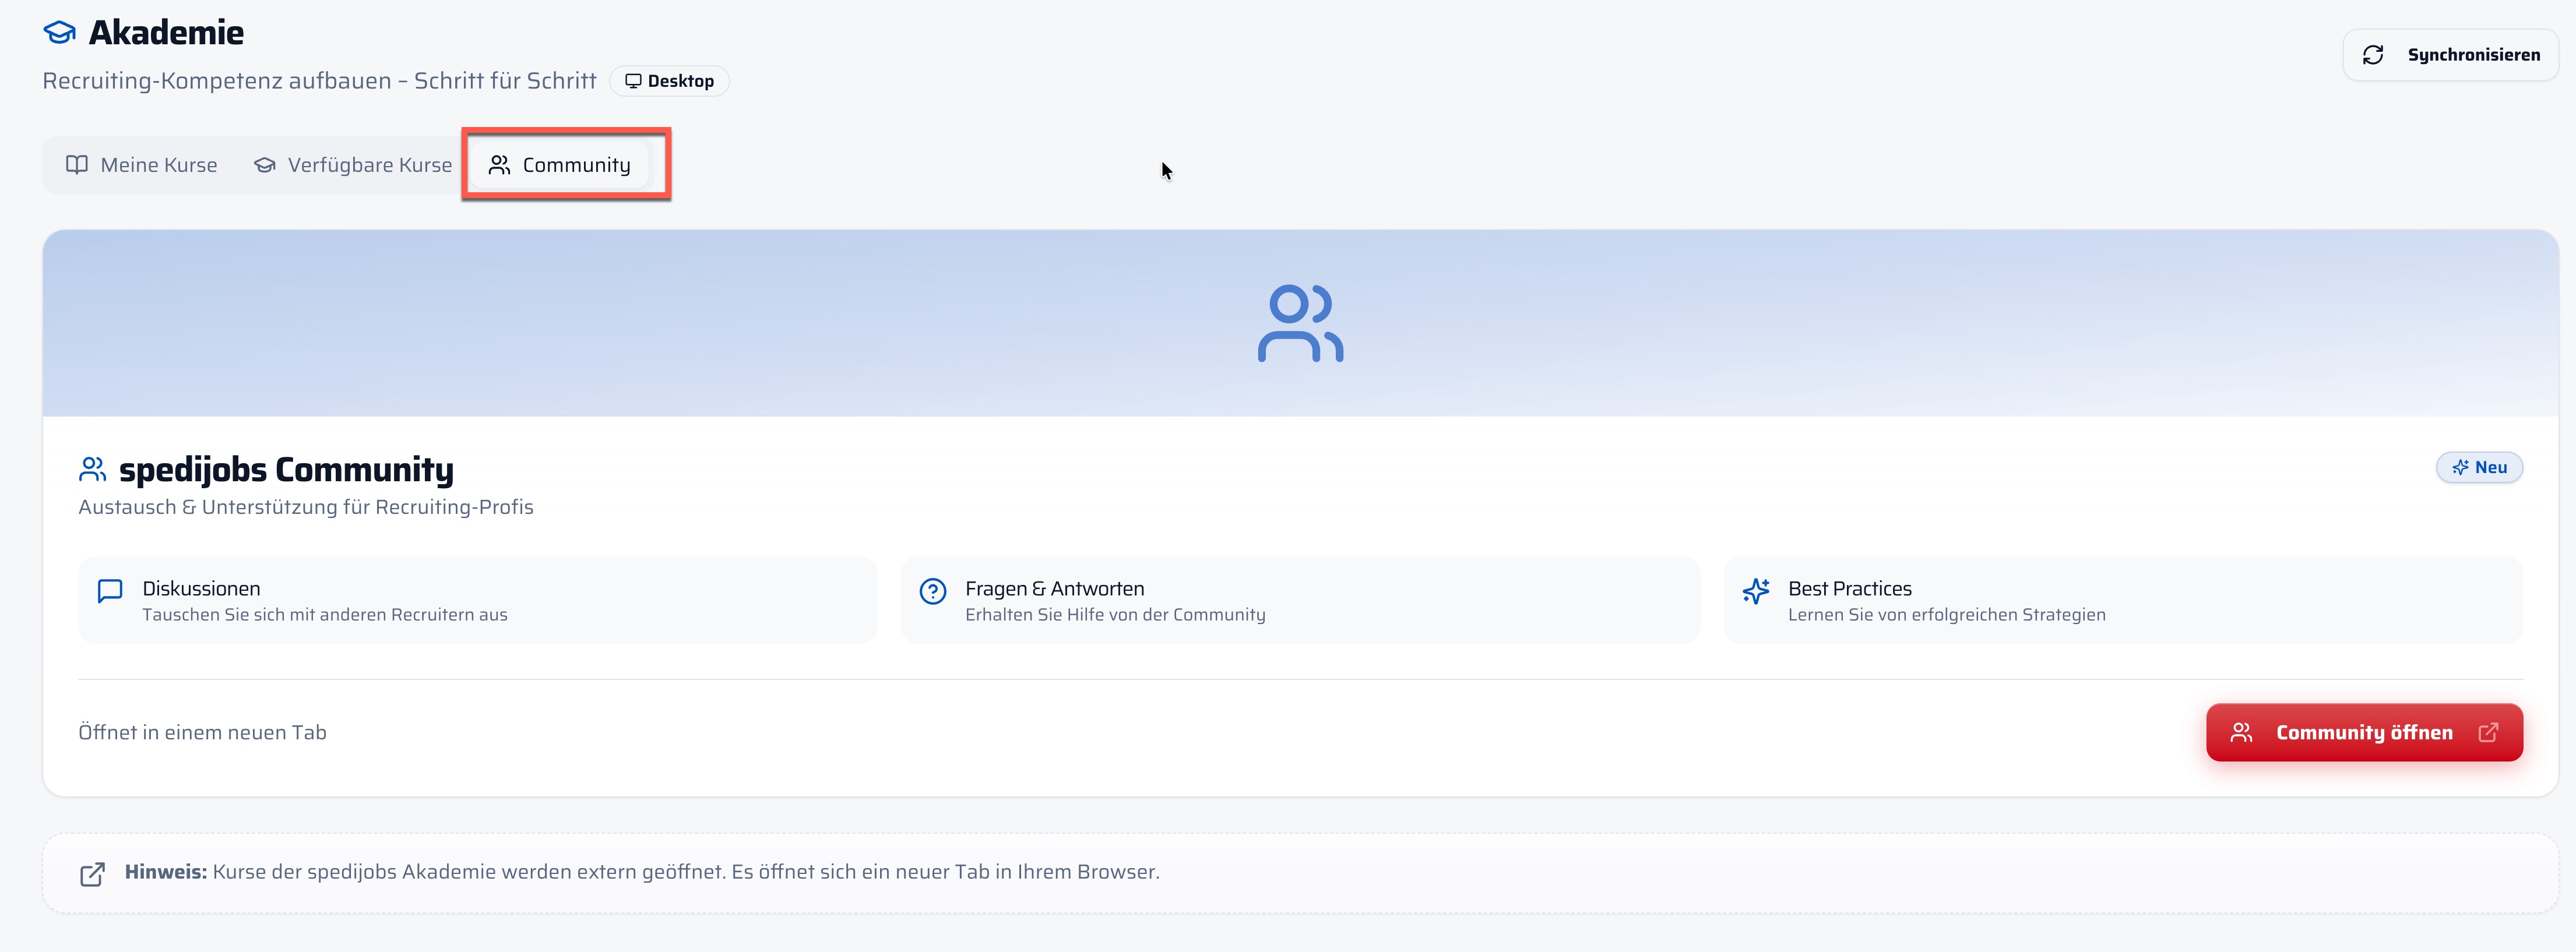Click 'Erhalten Sie Hilfe von der Community'
This screenshot has width=2576, height=952.
coord(1115,615)
